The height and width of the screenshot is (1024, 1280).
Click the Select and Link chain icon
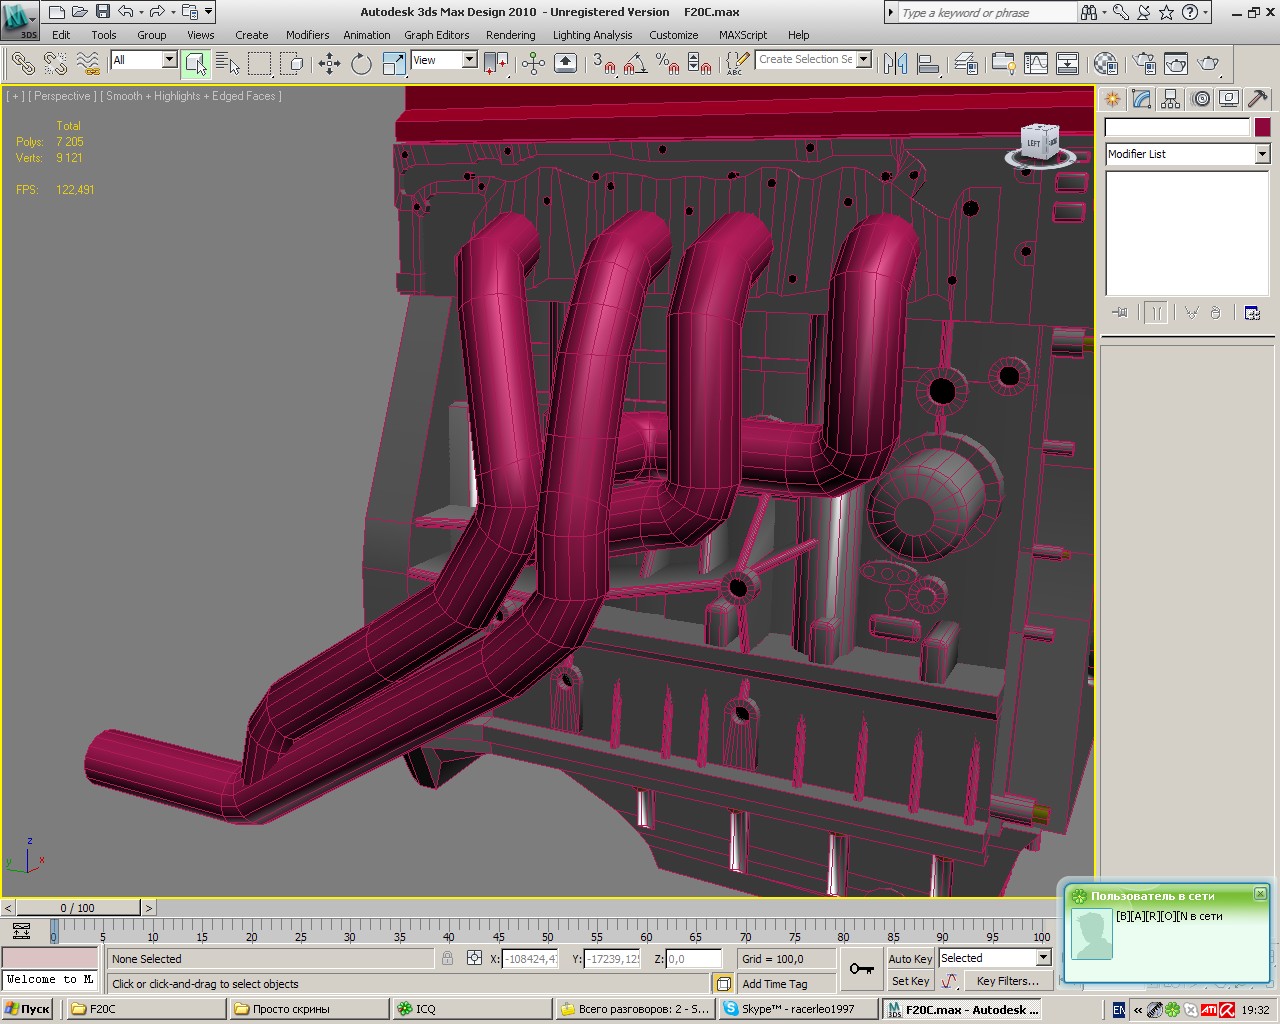click(22, 64)
